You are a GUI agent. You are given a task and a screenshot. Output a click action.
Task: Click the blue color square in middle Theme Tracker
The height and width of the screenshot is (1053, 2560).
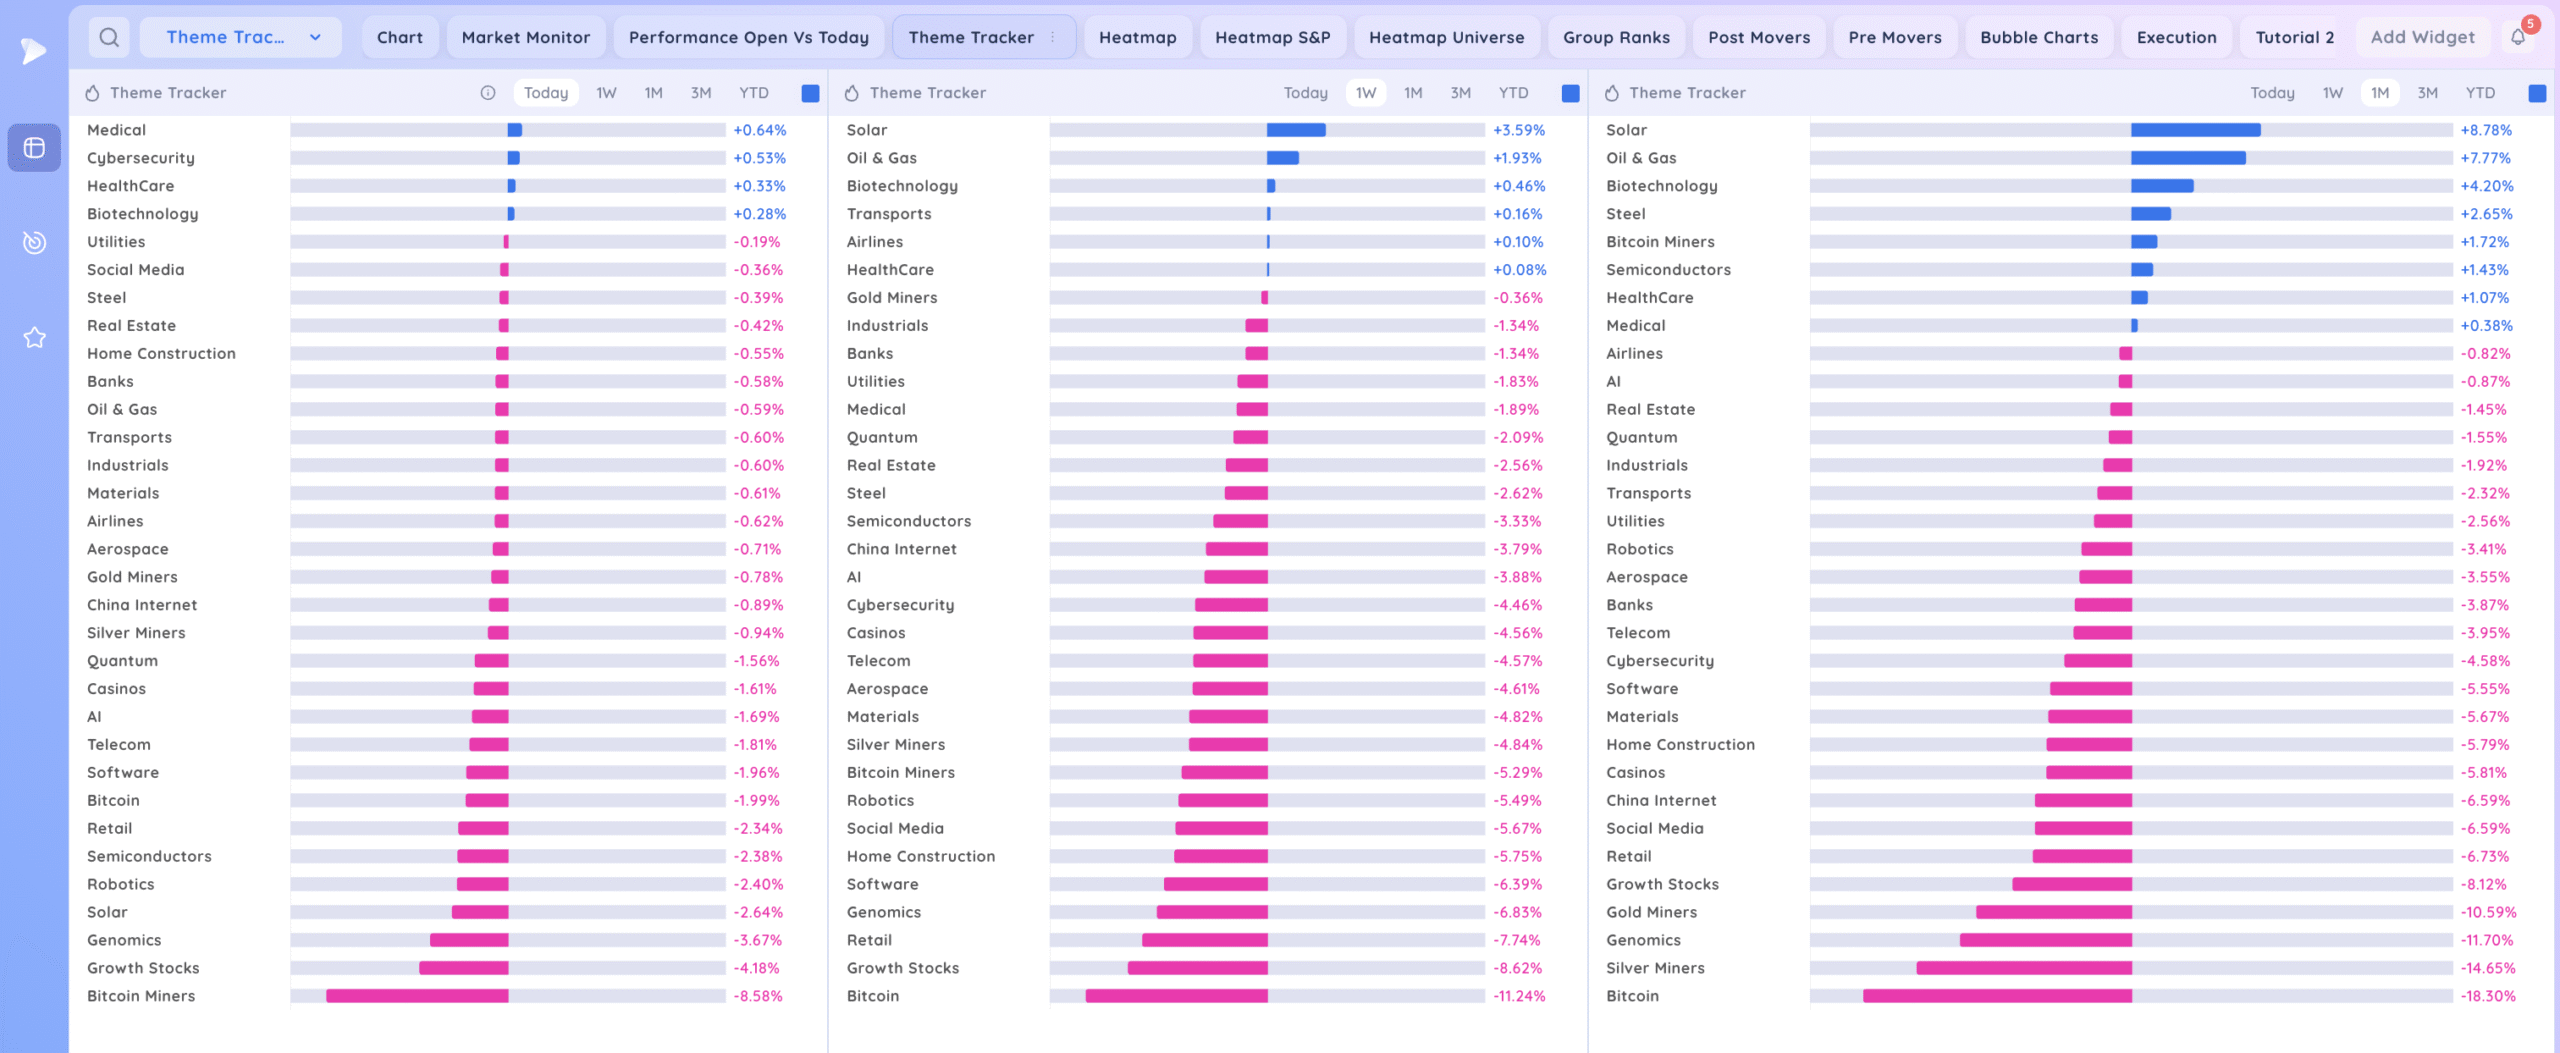[1571, 93]
